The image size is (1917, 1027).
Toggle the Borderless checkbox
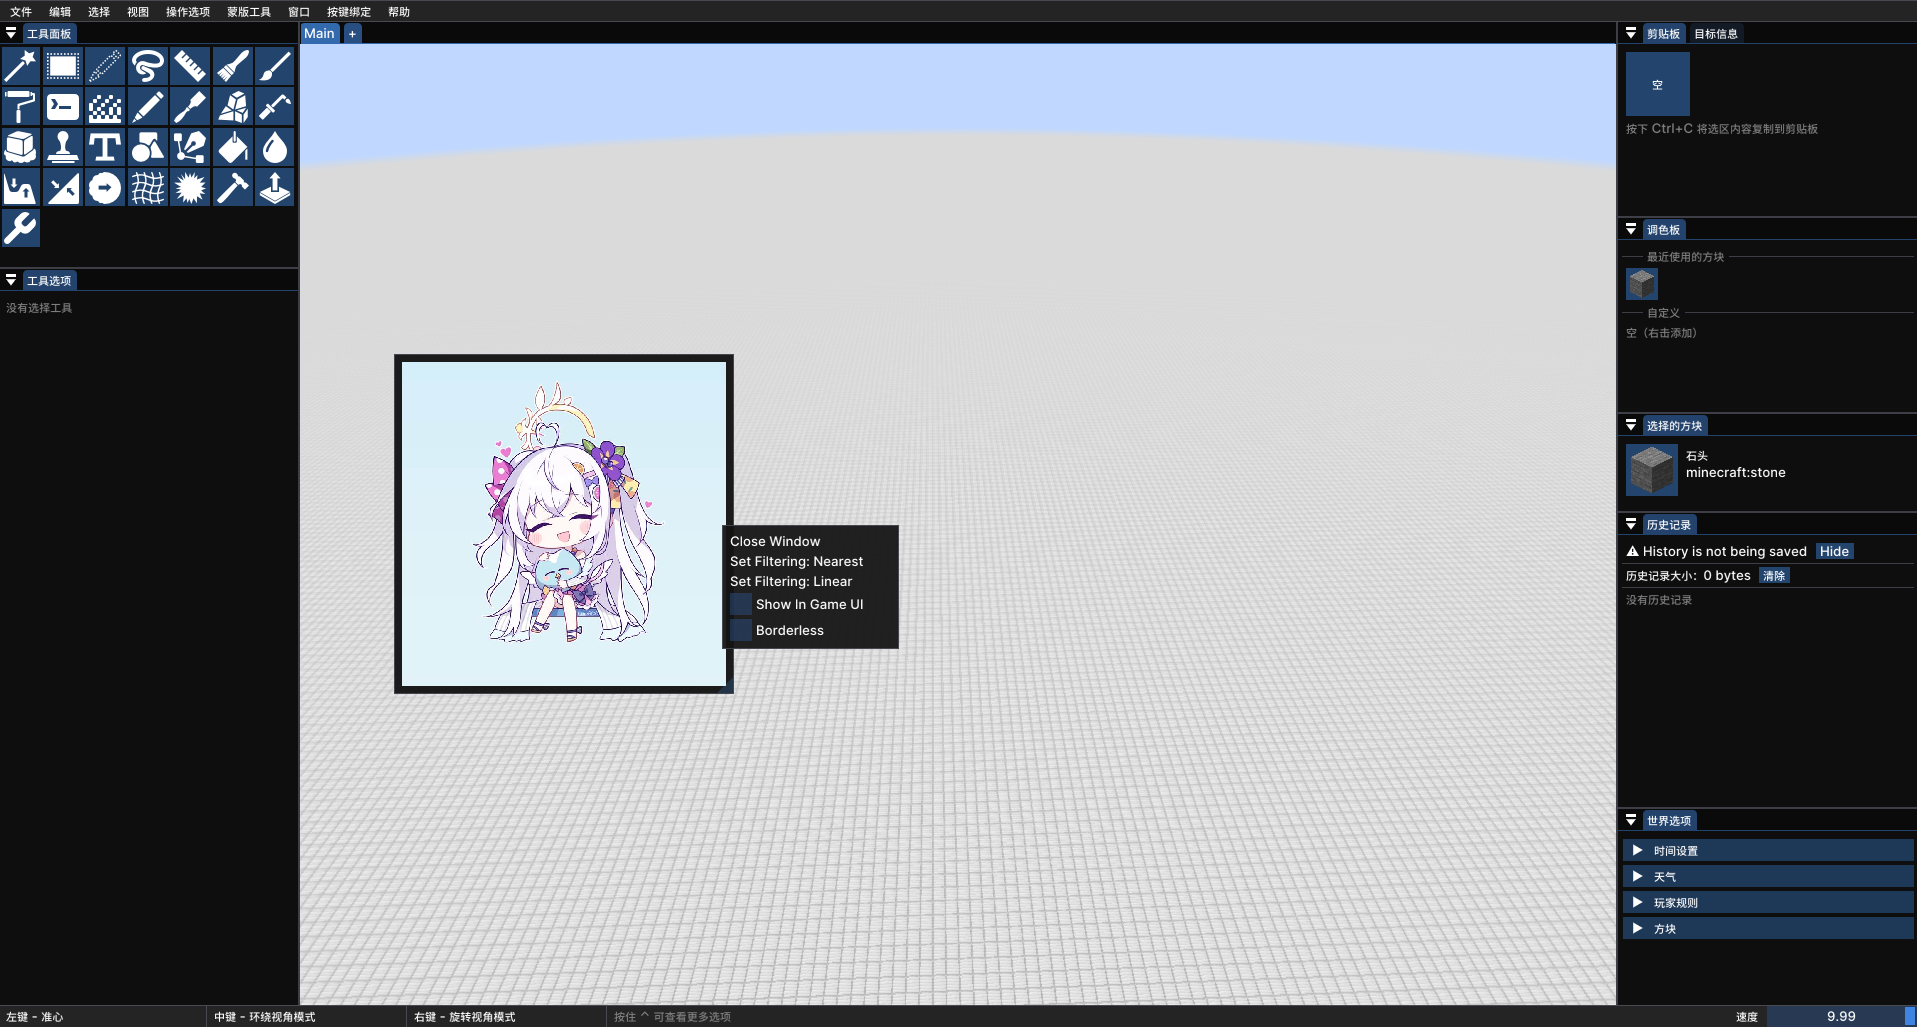tap(741, 630)
